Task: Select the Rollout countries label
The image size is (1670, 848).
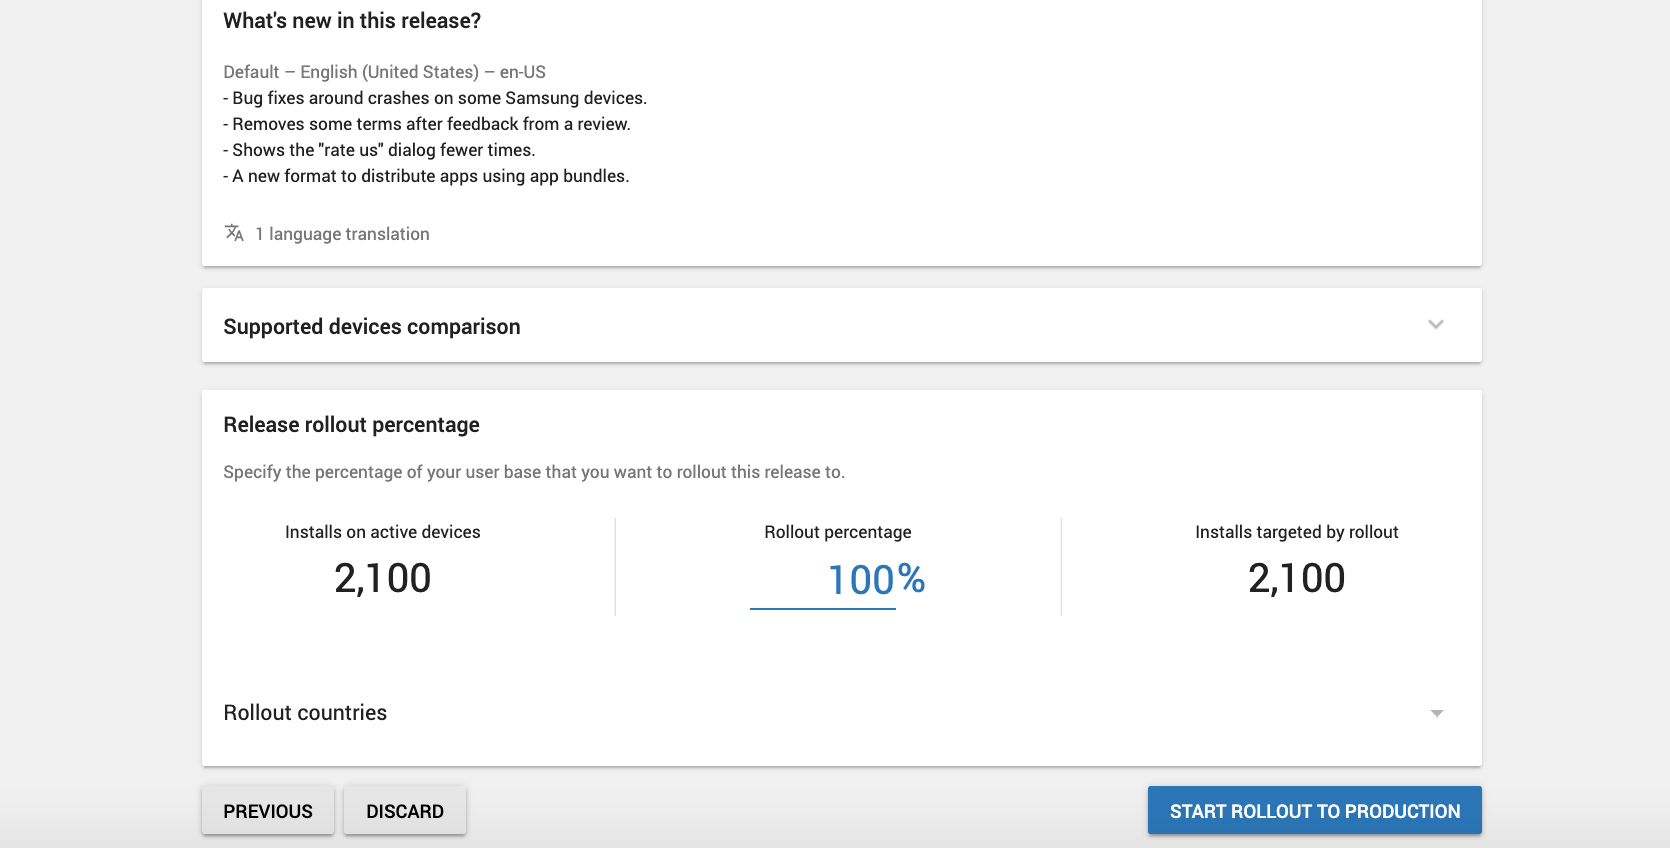Action: tap(305, 713)
